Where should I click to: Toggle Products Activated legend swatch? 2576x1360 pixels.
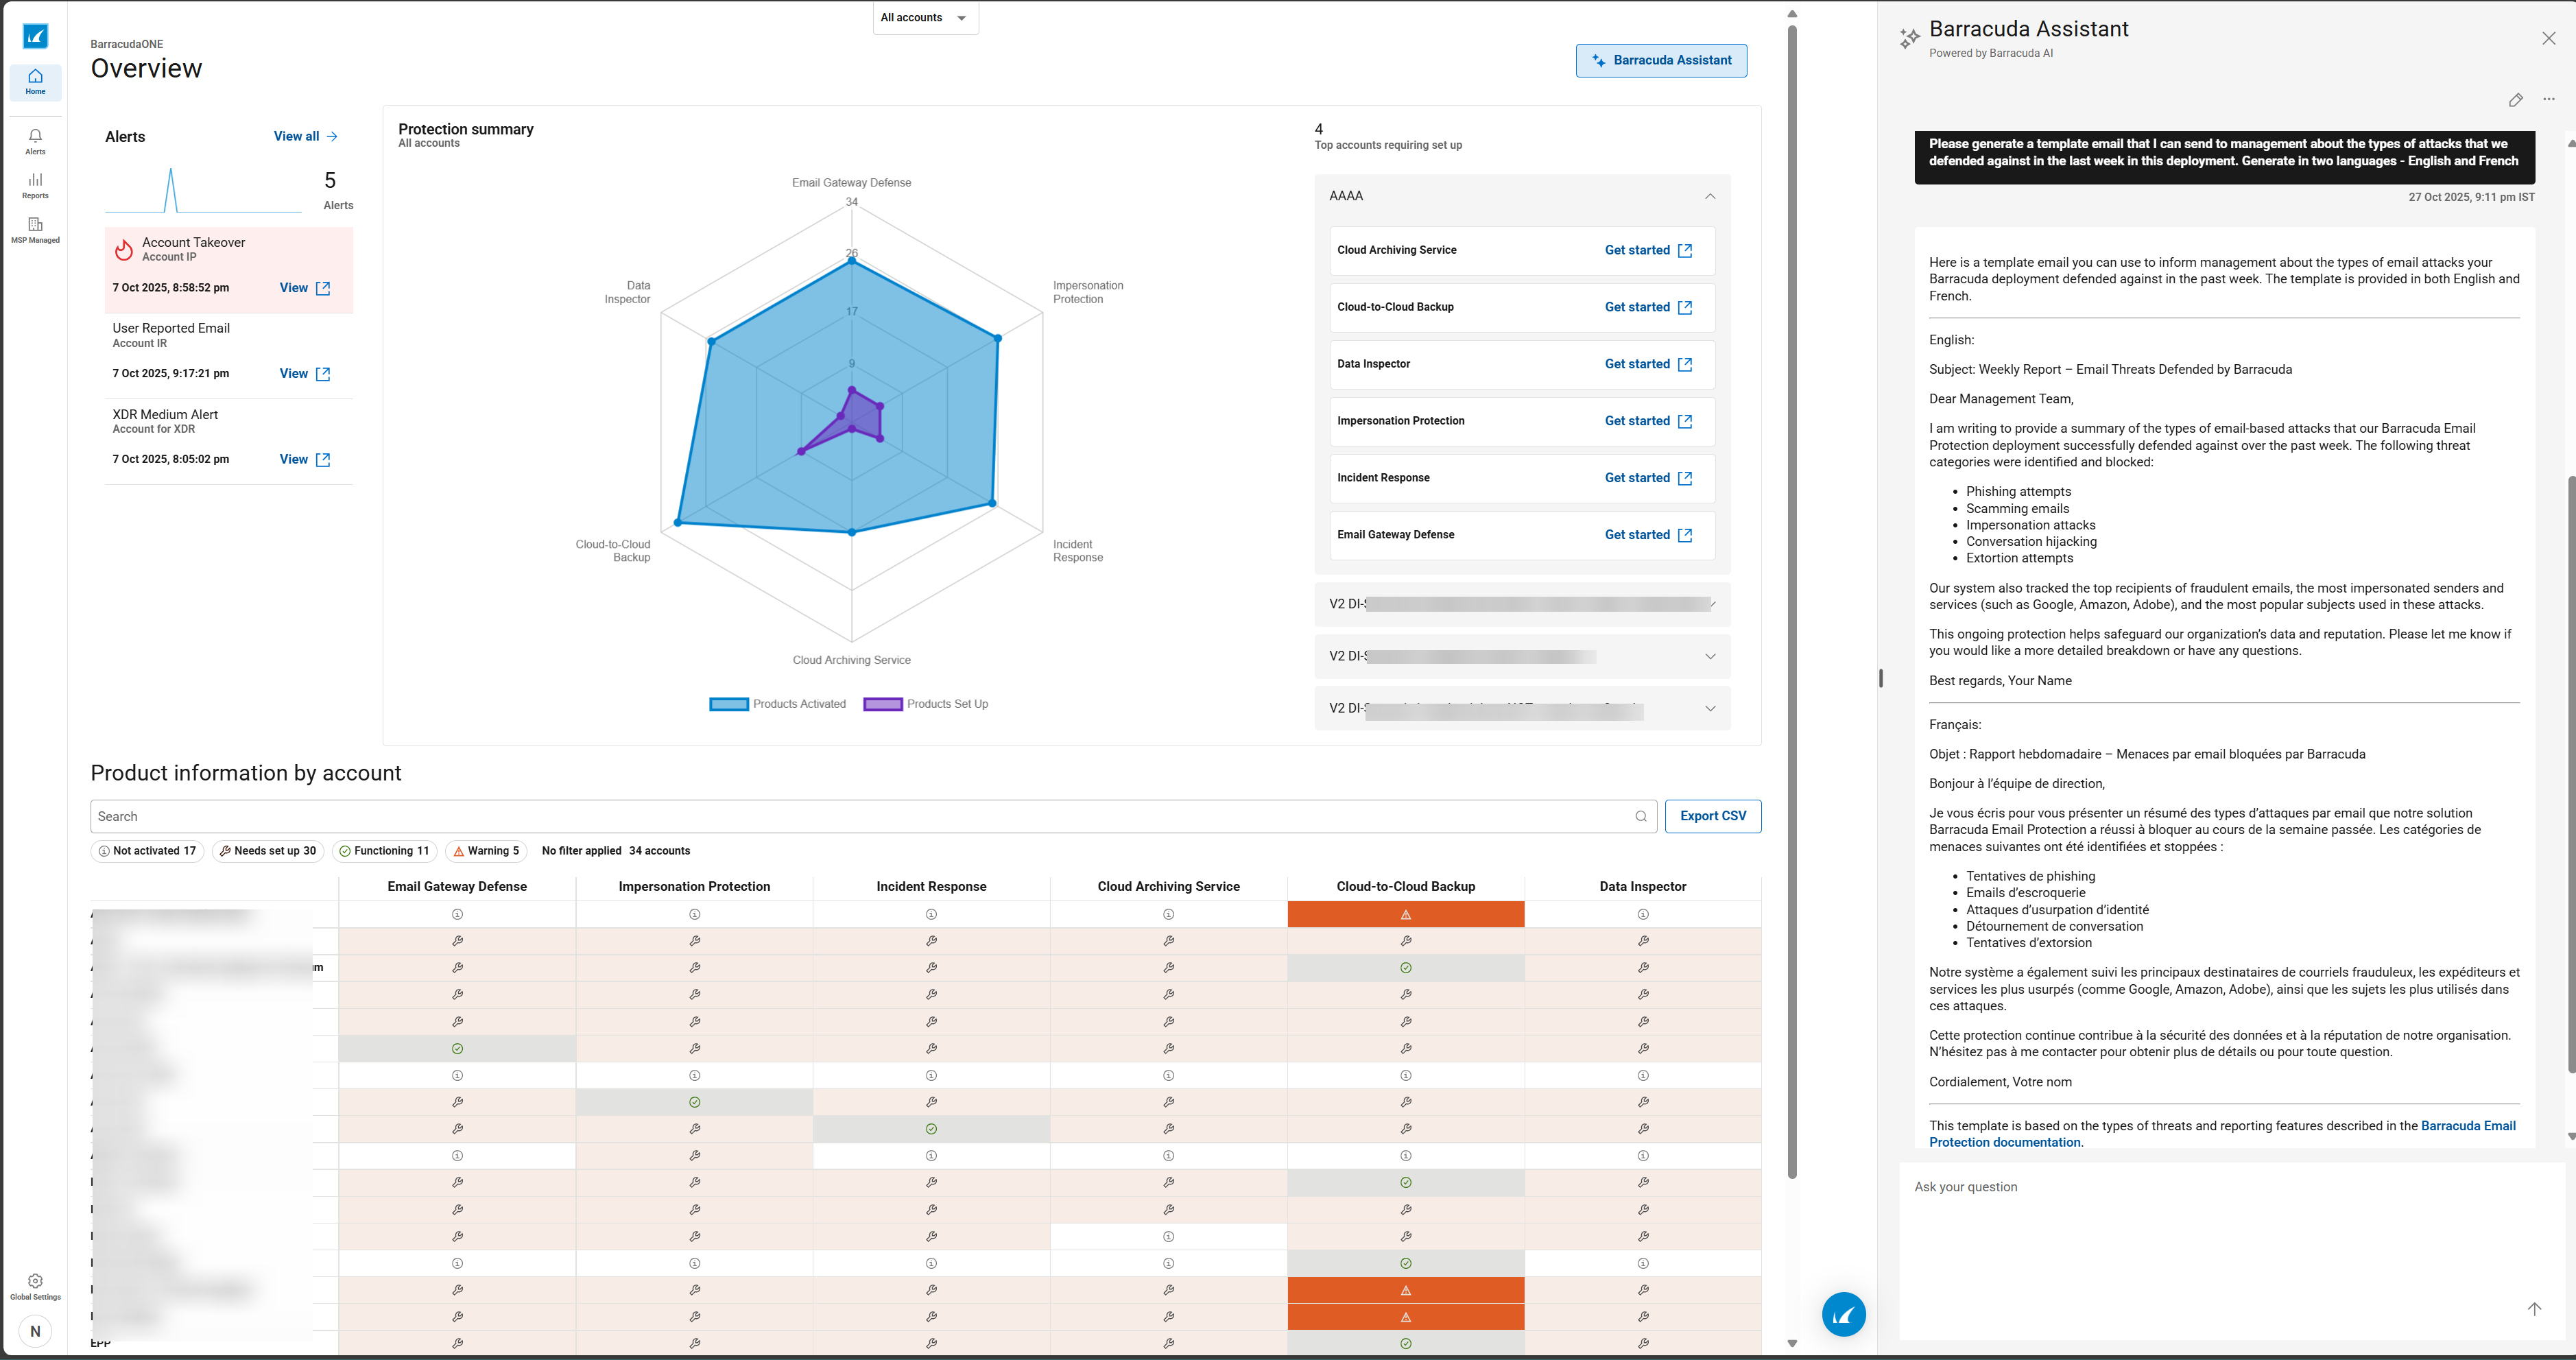click(728, 704)
